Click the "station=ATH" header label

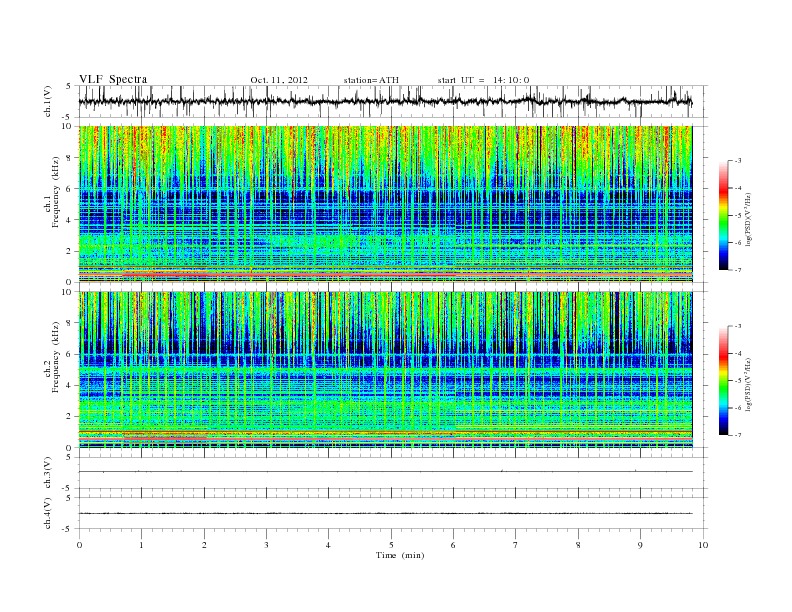(x=371, y=80)
